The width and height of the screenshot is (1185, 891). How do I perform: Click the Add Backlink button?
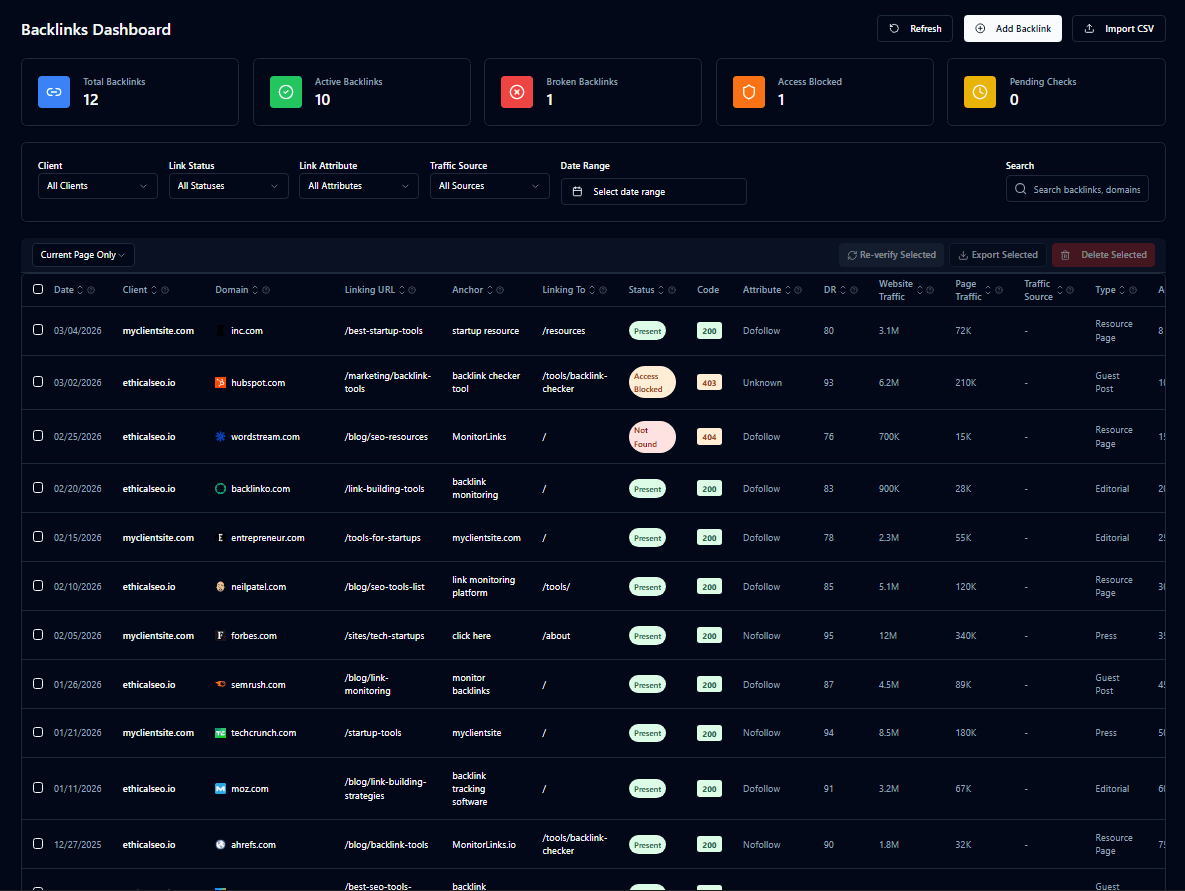pyautogui.click(x=1013, y=28)
